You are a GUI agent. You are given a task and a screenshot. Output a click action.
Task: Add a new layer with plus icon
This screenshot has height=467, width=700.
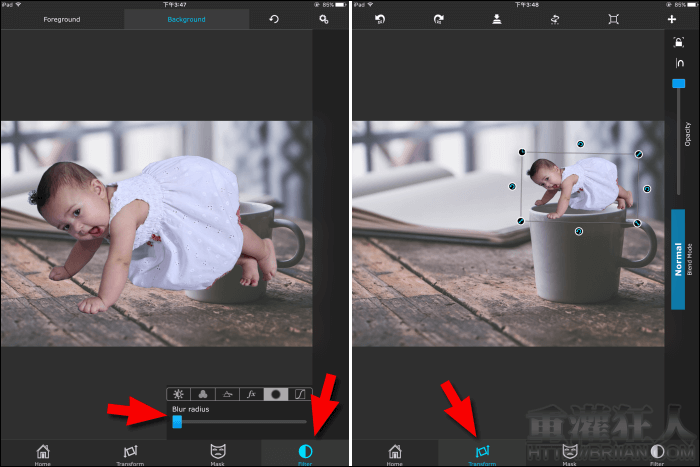click(x=671, y=19)
